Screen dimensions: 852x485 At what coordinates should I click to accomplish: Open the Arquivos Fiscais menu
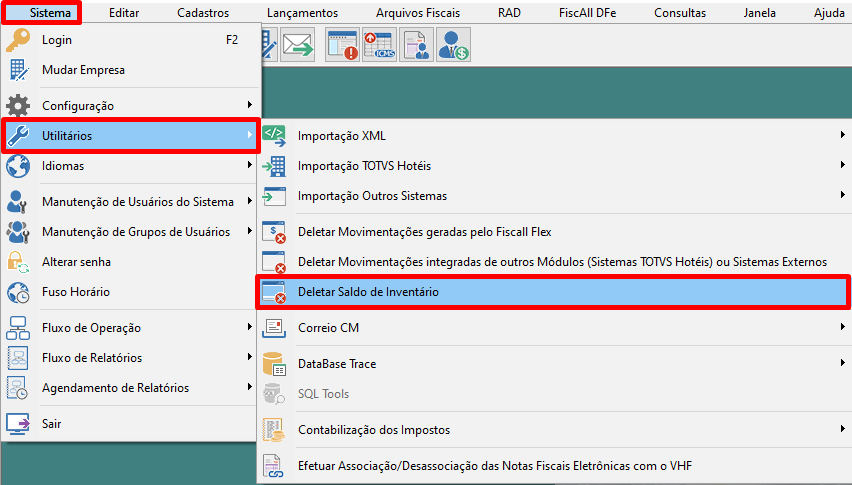418,12
